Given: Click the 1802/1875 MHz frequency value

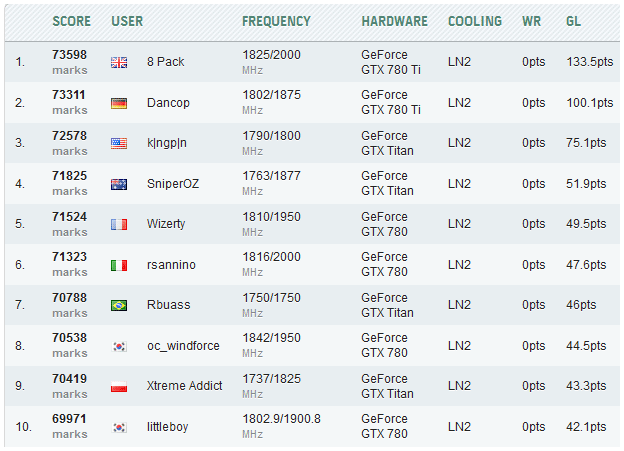Looking at the screenshot, I should (271, 102).
